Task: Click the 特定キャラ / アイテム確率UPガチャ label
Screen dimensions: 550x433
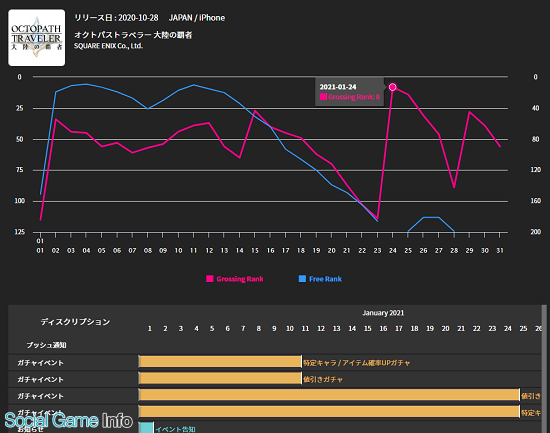Action: [356, 363]
